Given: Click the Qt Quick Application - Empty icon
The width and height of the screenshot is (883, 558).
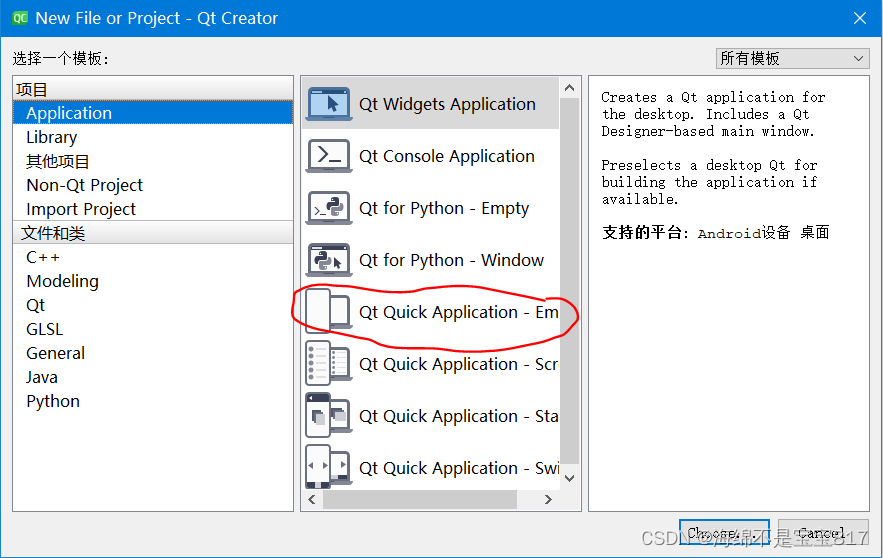Looking at the screenshot, I should coord(329,311).
